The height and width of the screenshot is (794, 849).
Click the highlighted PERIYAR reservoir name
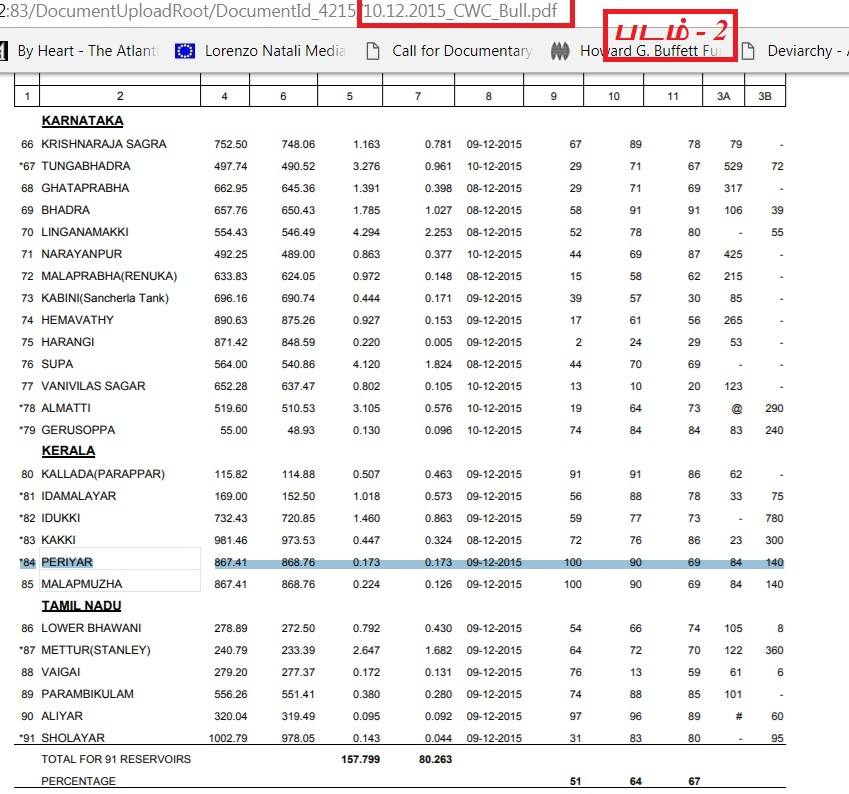[67, 562]
